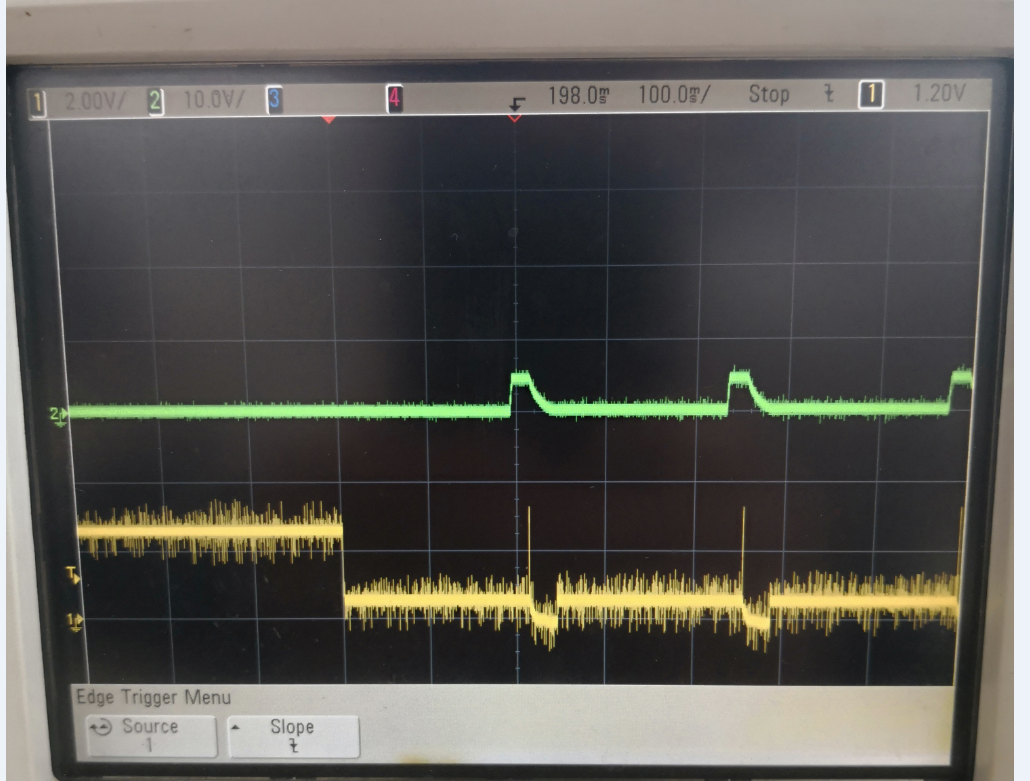
Task: Click the falling-edge trigger icon near delay value
Action: 517,104
